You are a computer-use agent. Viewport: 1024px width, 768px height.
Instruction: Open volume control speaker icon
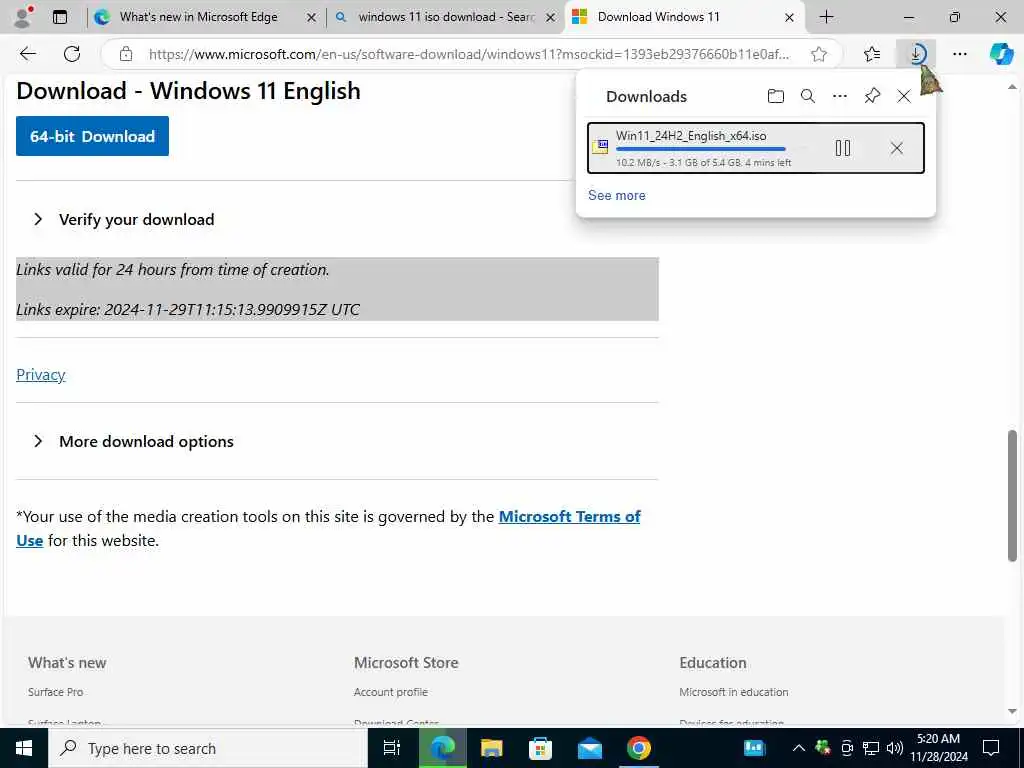coord(895,748)
